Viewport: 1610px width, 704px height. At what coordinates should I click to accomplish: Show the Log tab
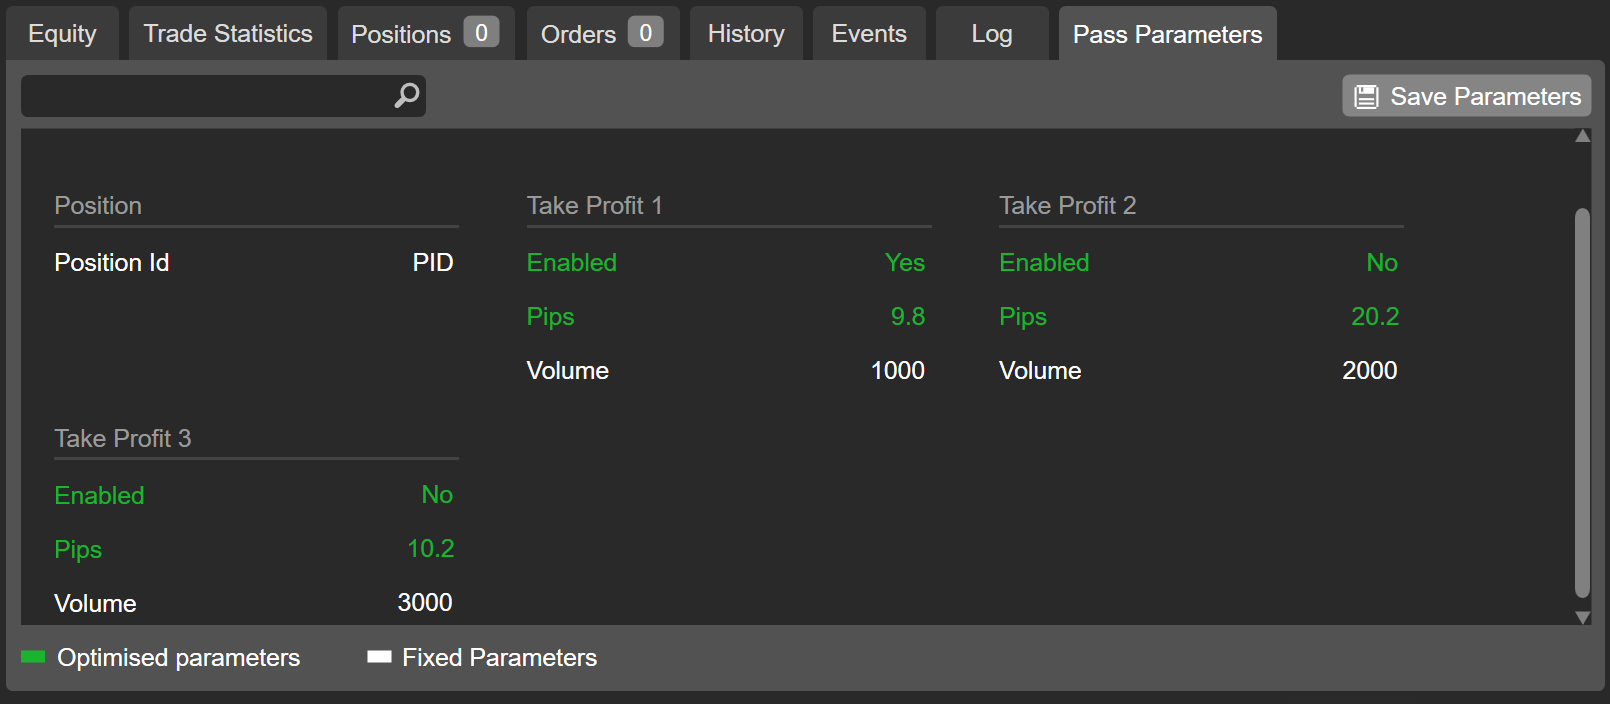(x=992, y=34)
